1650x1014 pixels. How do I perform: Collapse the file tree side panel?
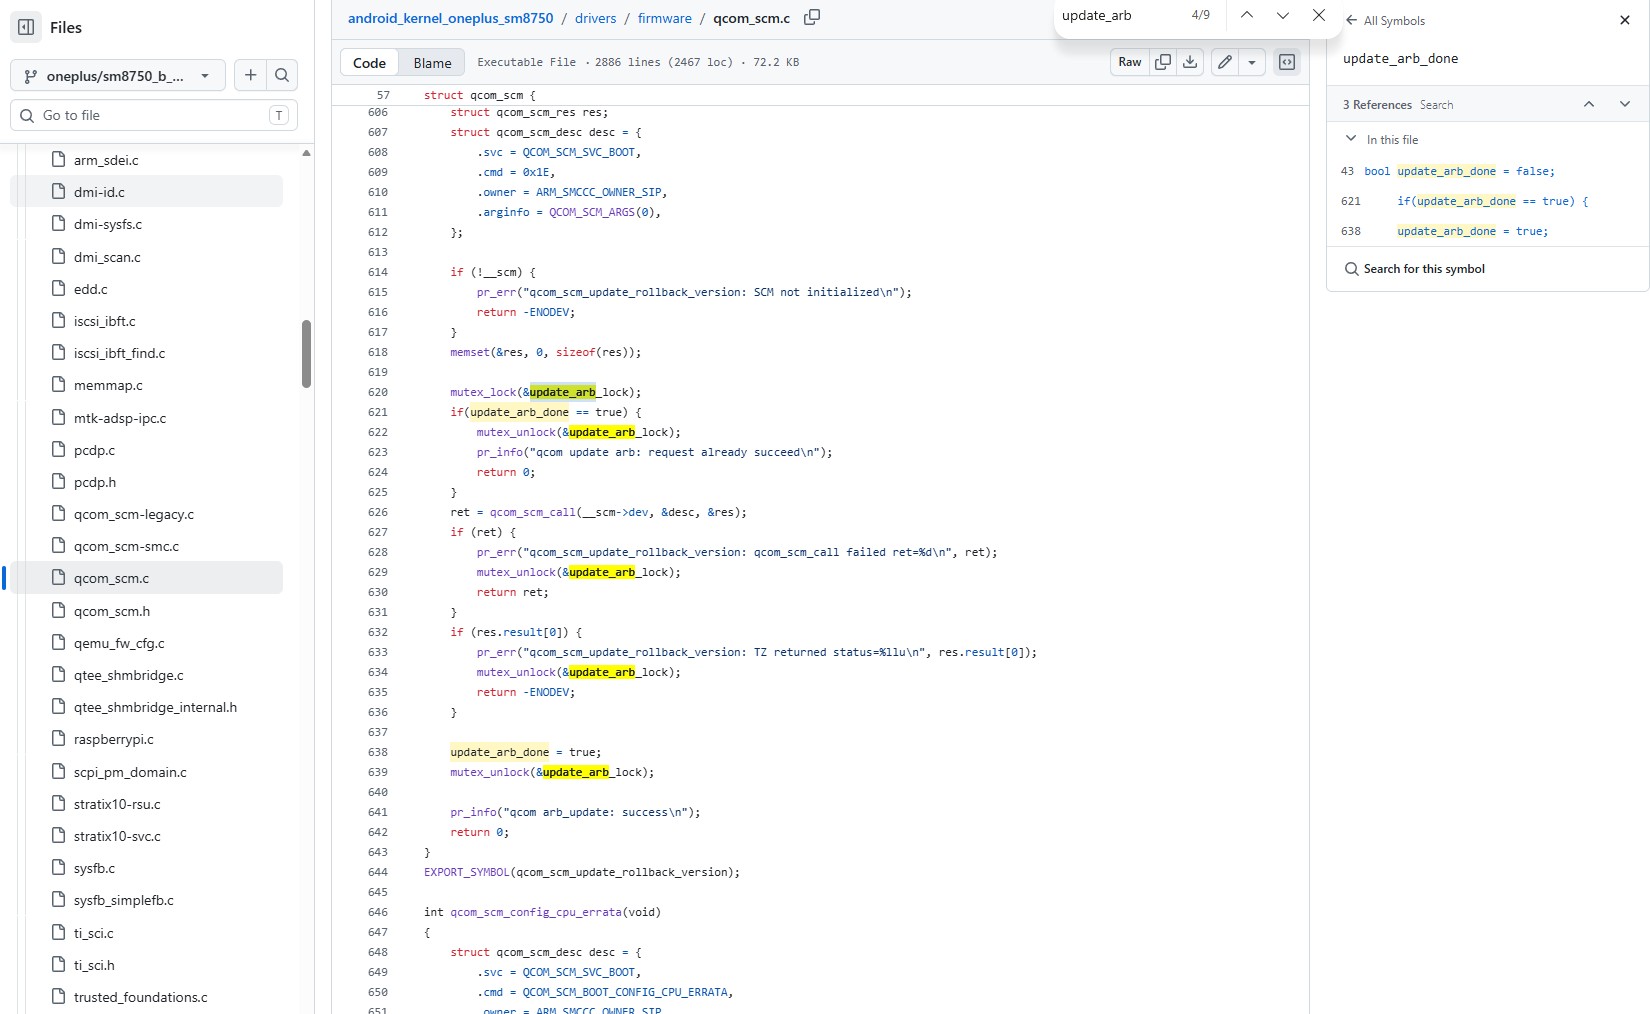coord(27,27)
